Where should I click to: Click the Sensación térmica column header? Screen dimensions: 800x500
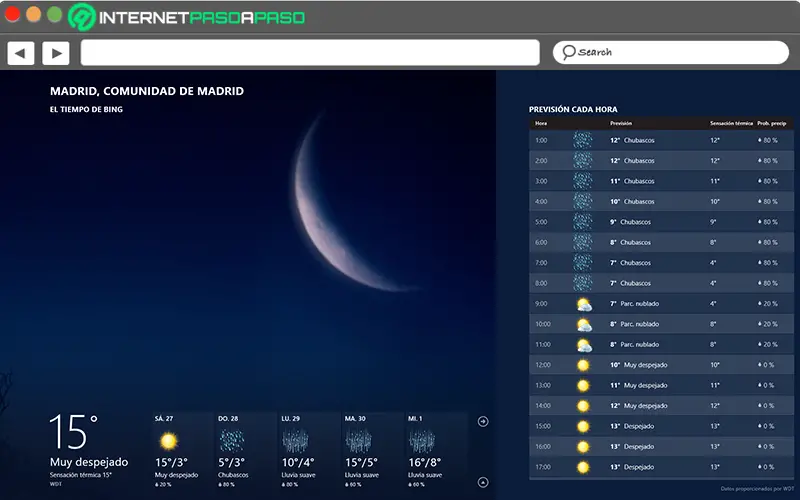coord(731,123)
